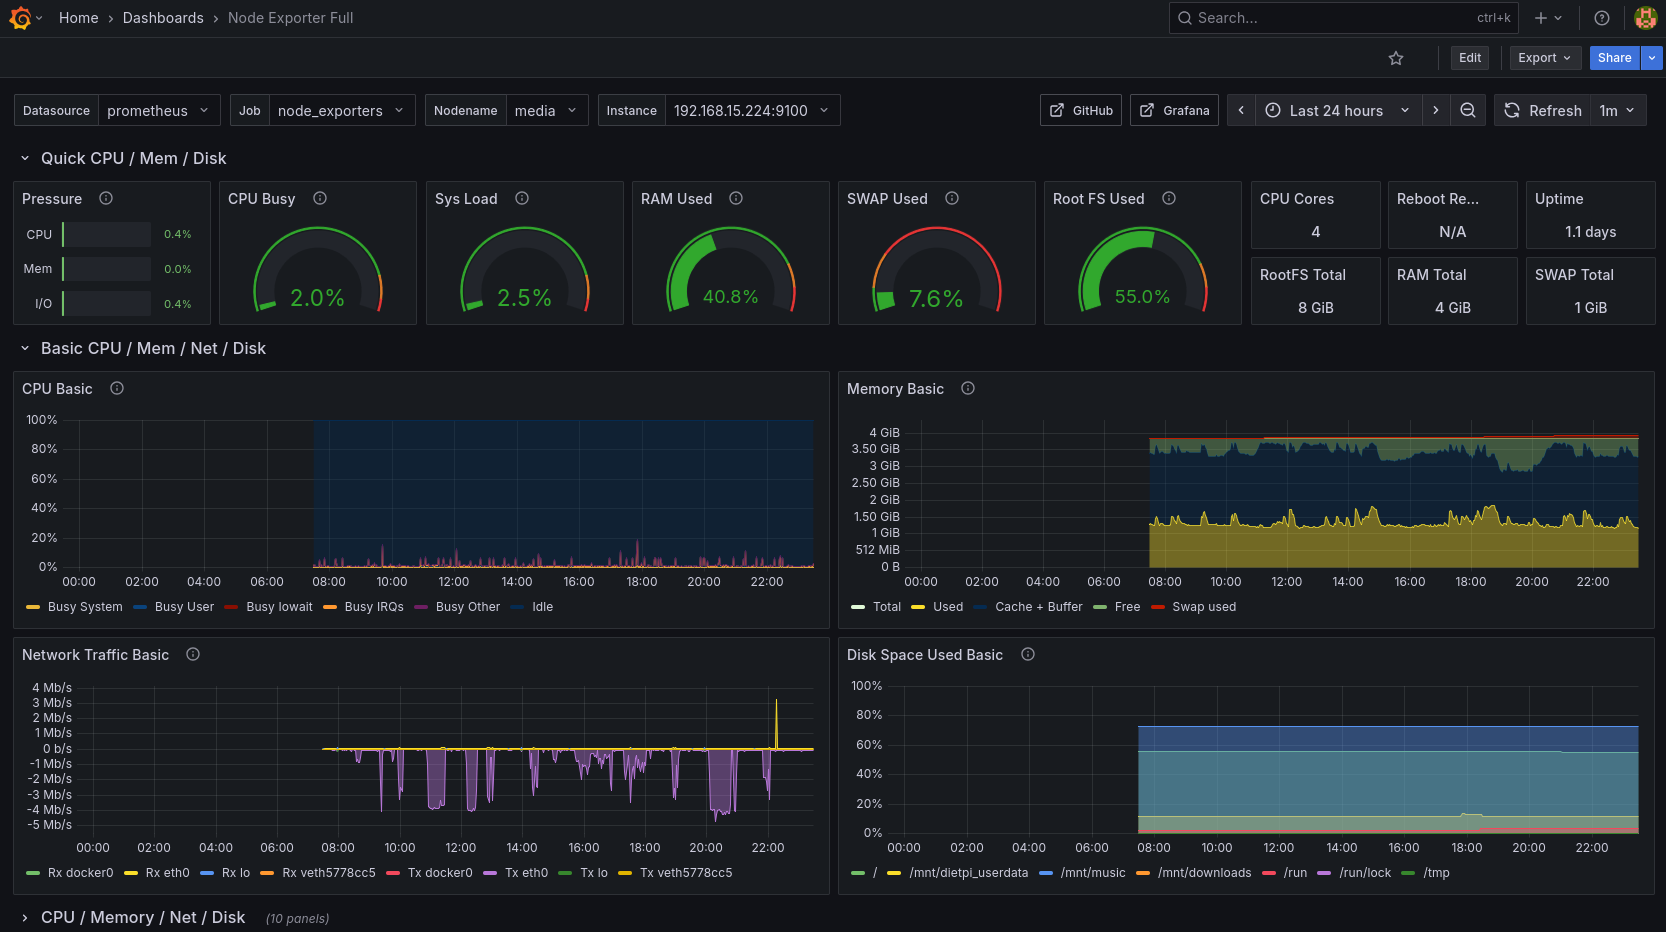The height and width of the screenshot is (932, 1666).
Task: Show info tooltip for CPU Busy panel
Action: (x=320, y=198)
